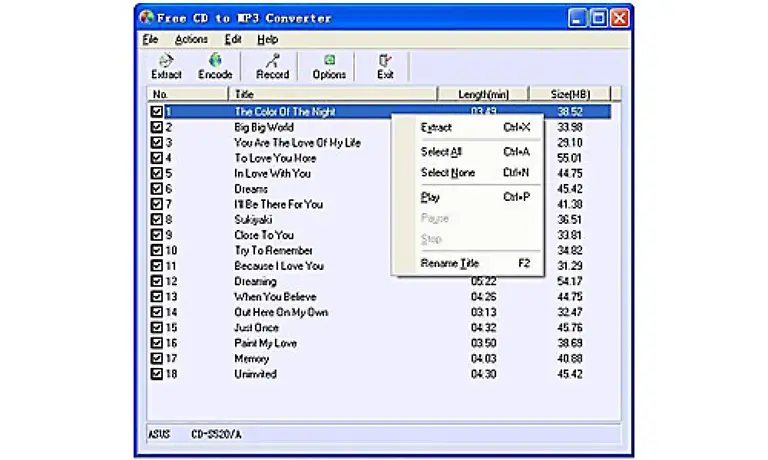
Task: Click the 55.01 size value for track 4
Action: point(569,158)
